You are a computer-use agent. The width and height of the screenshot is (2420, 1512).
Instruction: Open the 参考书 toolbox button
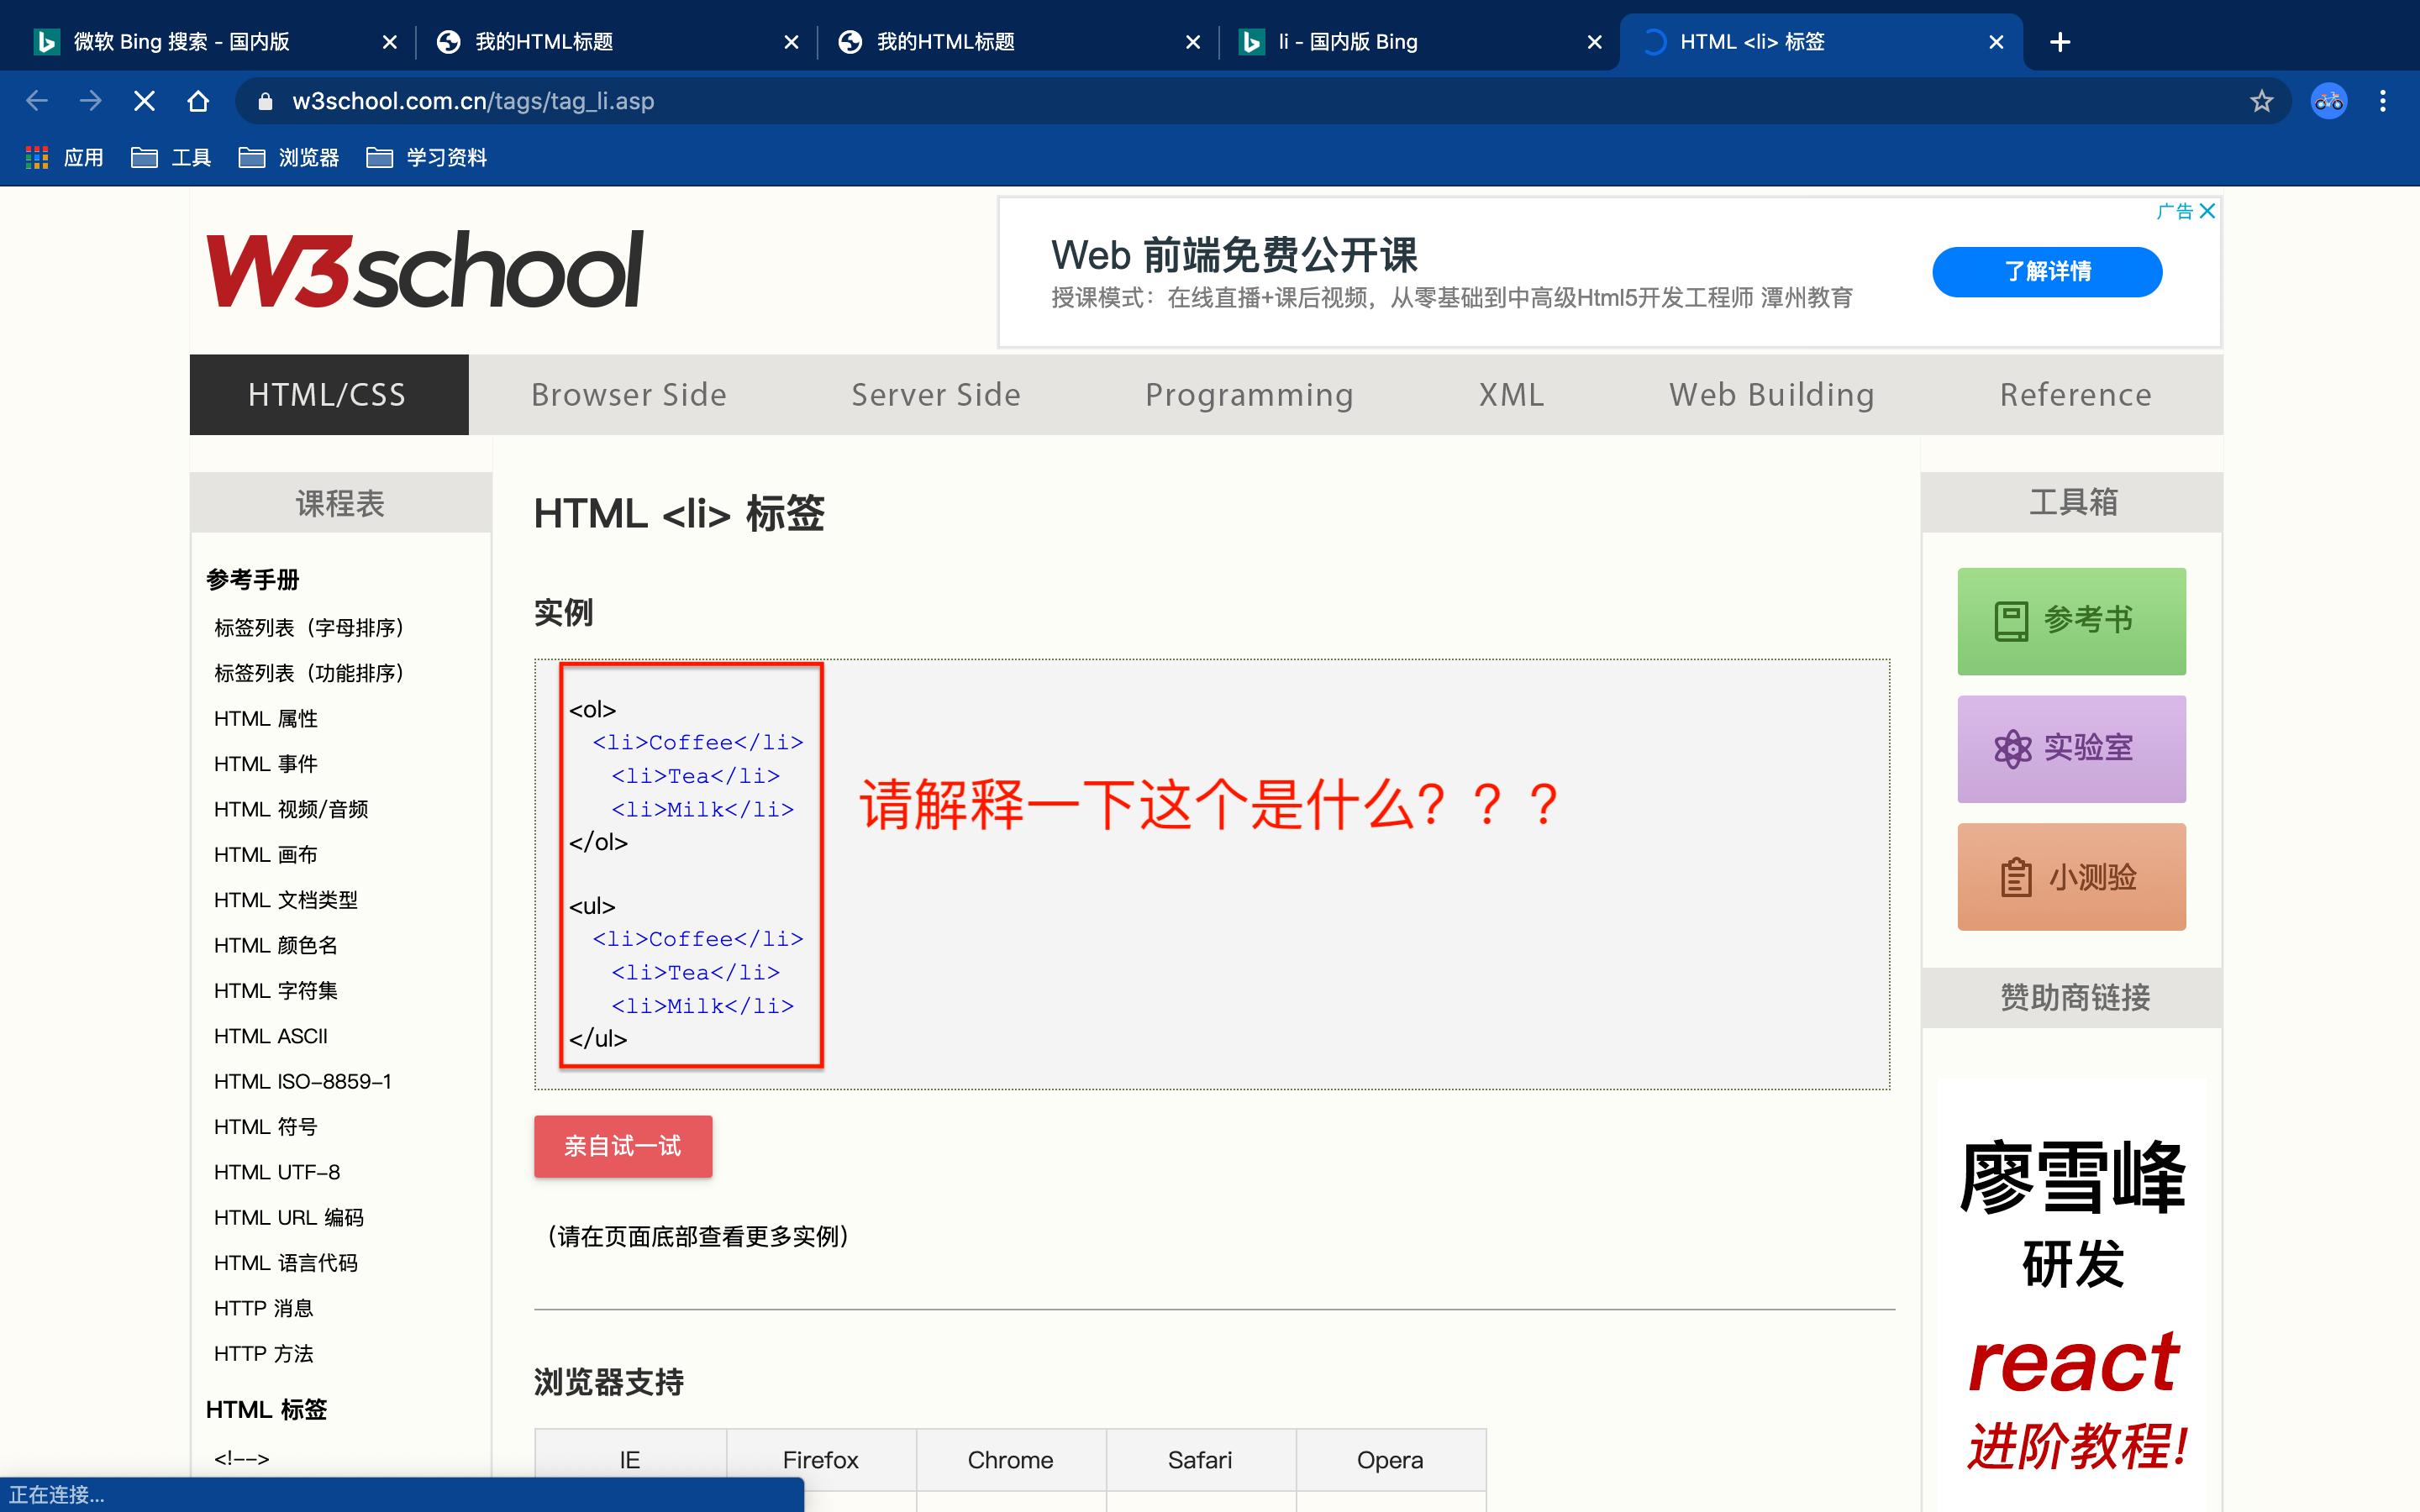coord(2071,621)
